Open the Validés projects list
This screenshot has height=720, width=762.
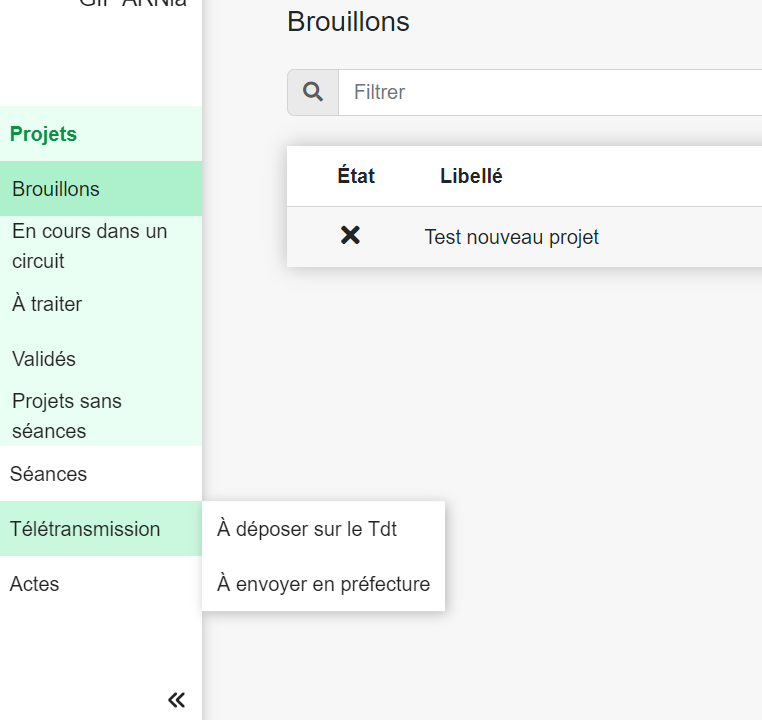click(x=44, y=359)
